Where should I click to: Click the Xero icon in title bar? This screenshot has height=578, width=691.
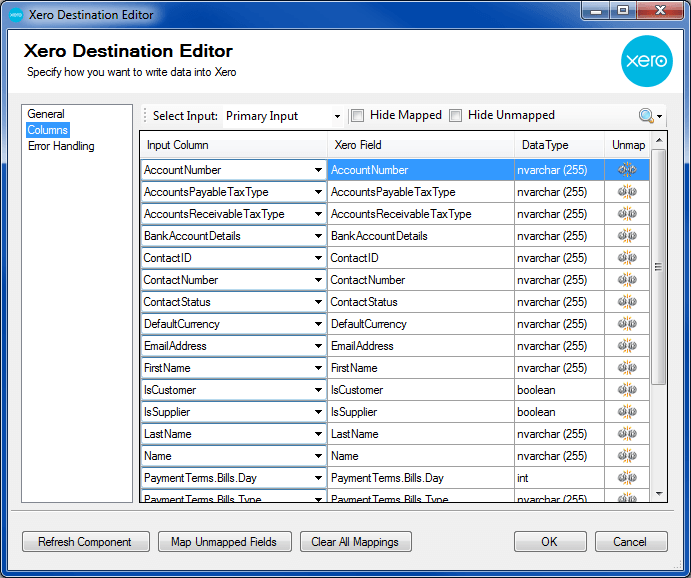point(16,15)
